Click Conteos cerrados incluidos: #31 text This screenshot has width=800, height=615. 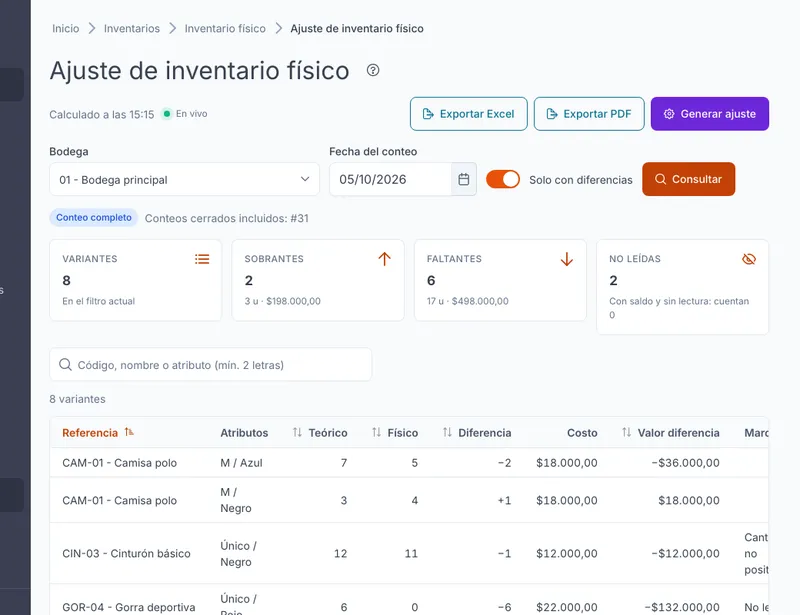pos(227,218)
